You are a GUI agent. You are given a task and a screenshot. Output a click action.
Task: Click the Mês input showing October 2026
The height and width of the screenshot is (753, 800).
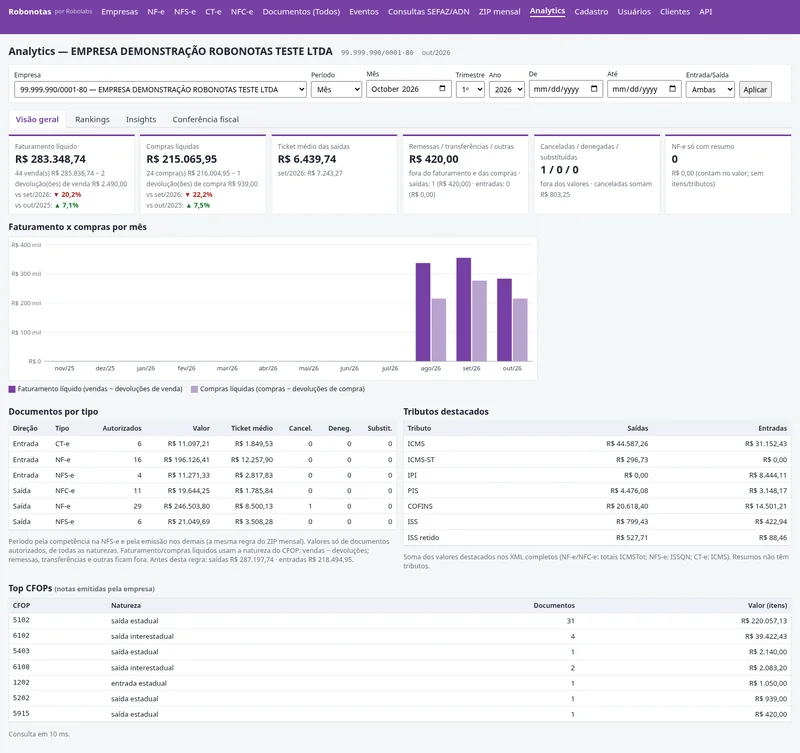(409, 89)
